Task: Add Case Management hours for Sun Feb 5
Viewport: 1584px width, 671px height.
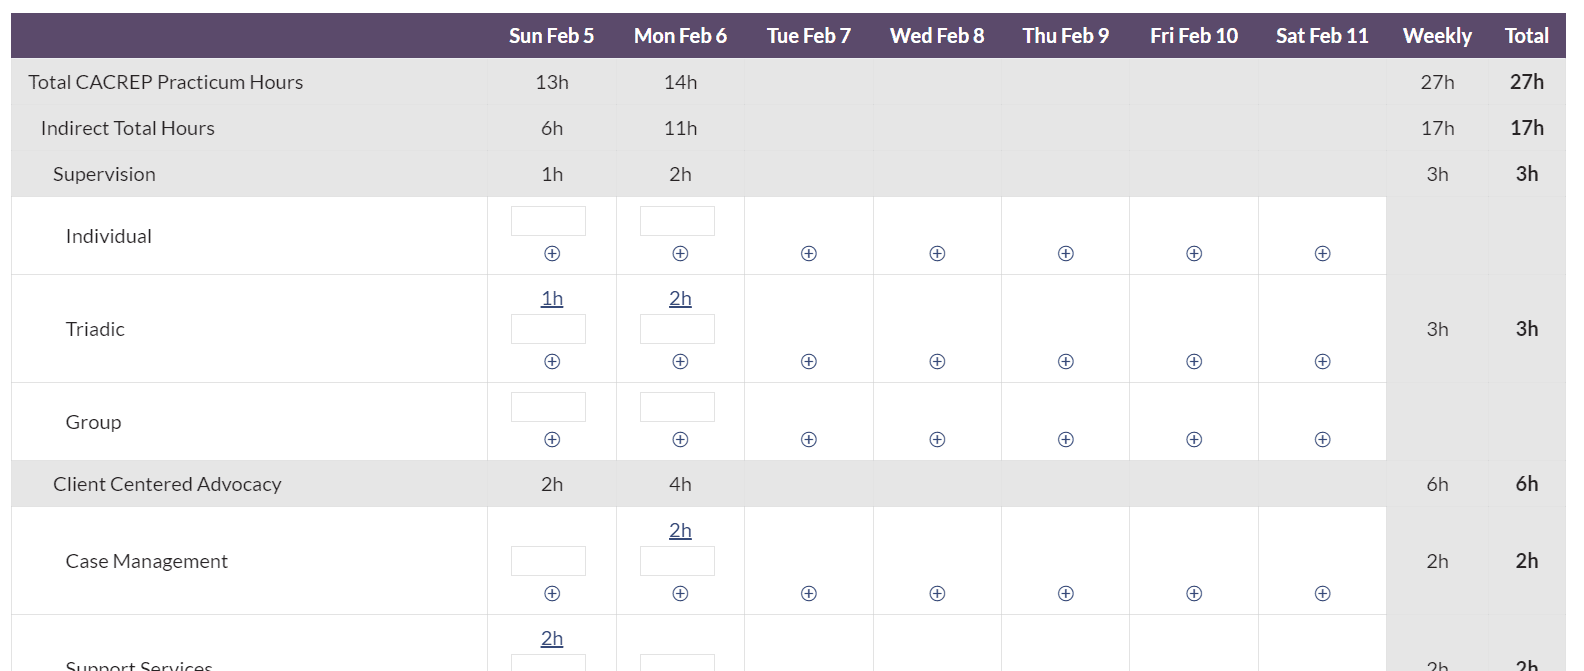Action: (x=551, y=593)
